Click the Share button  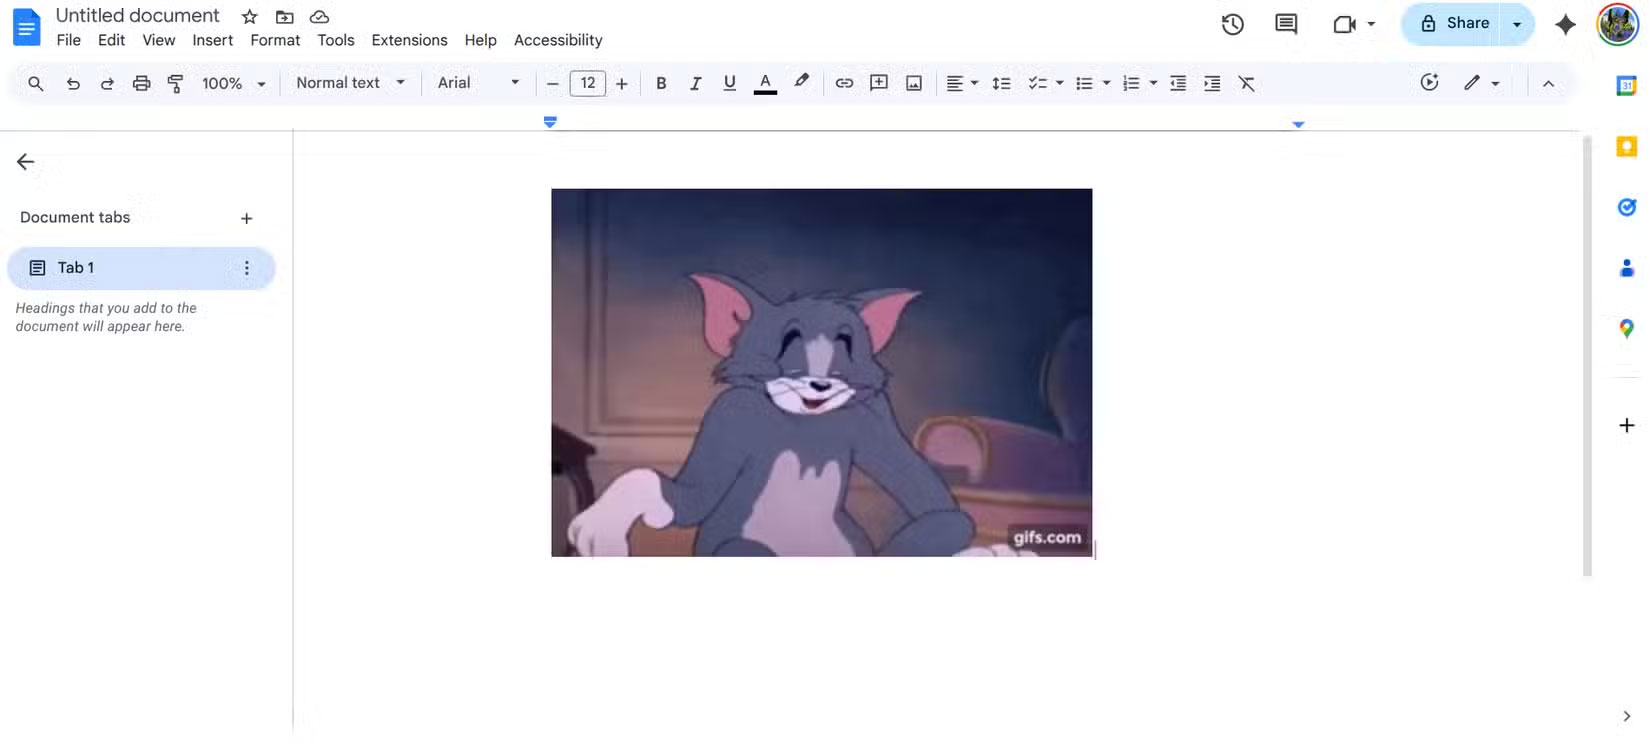point(1454,24)
